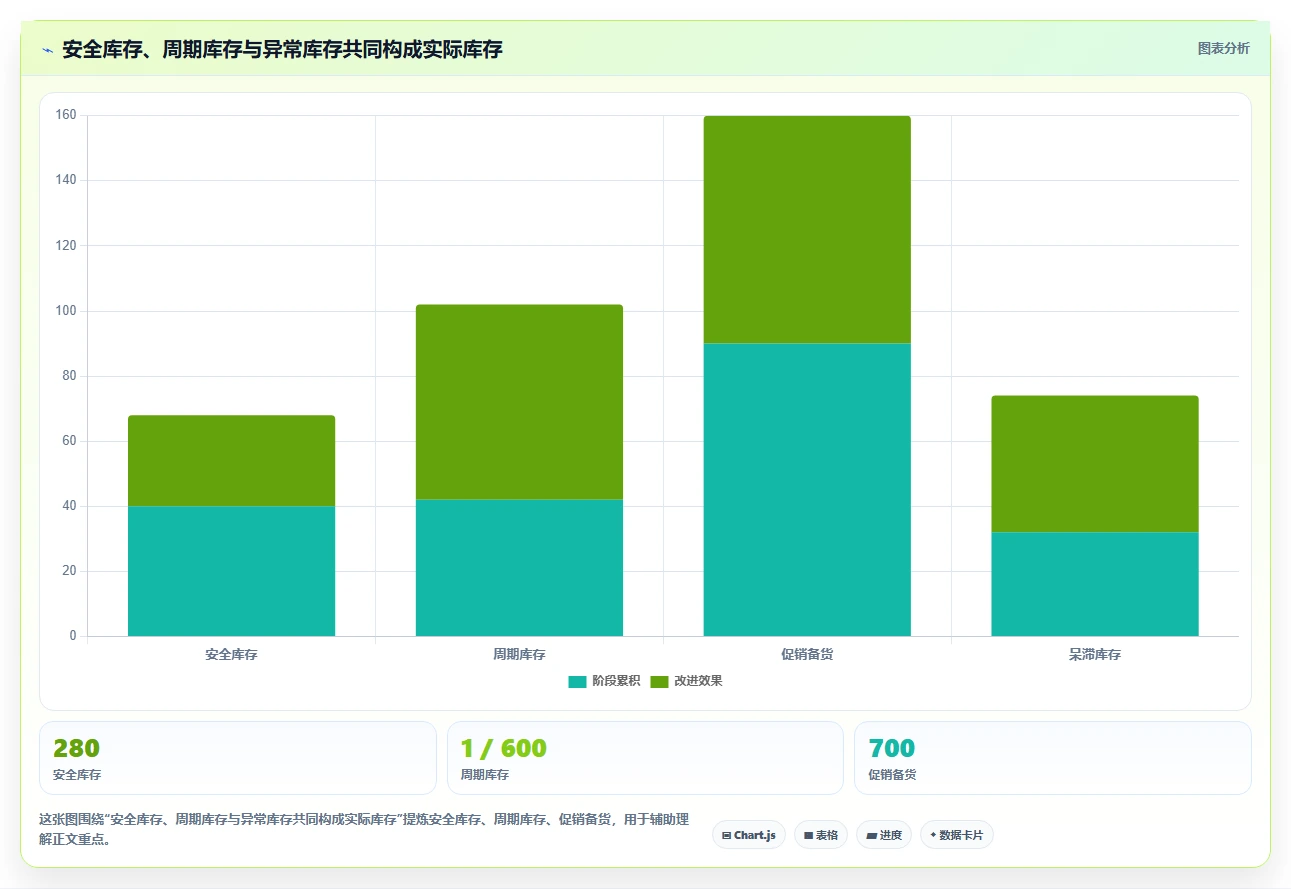This screenshot has width=1291, height=889.
Task: Toggle the 阶段累积 legend item
Action: coord(604,681)
